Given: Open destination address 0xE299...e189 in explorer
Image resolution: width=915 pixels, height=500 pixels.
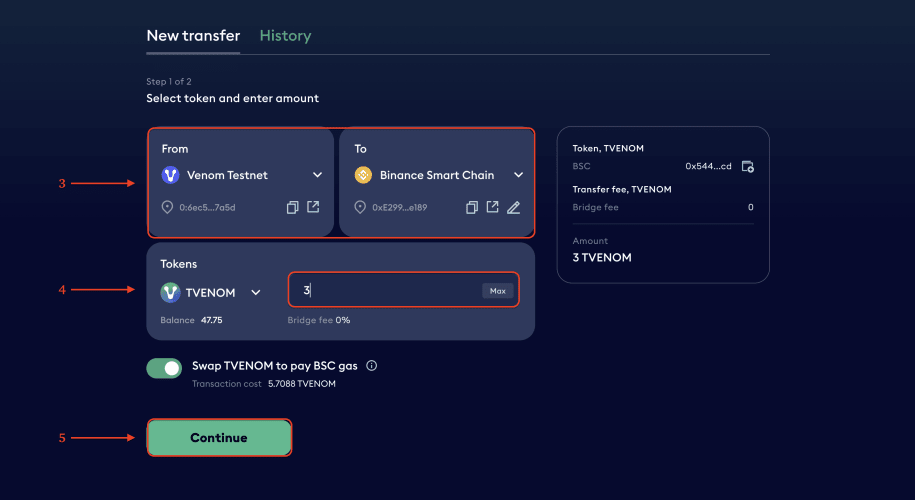Looking at the screenshot, I should tap(493, 207).
